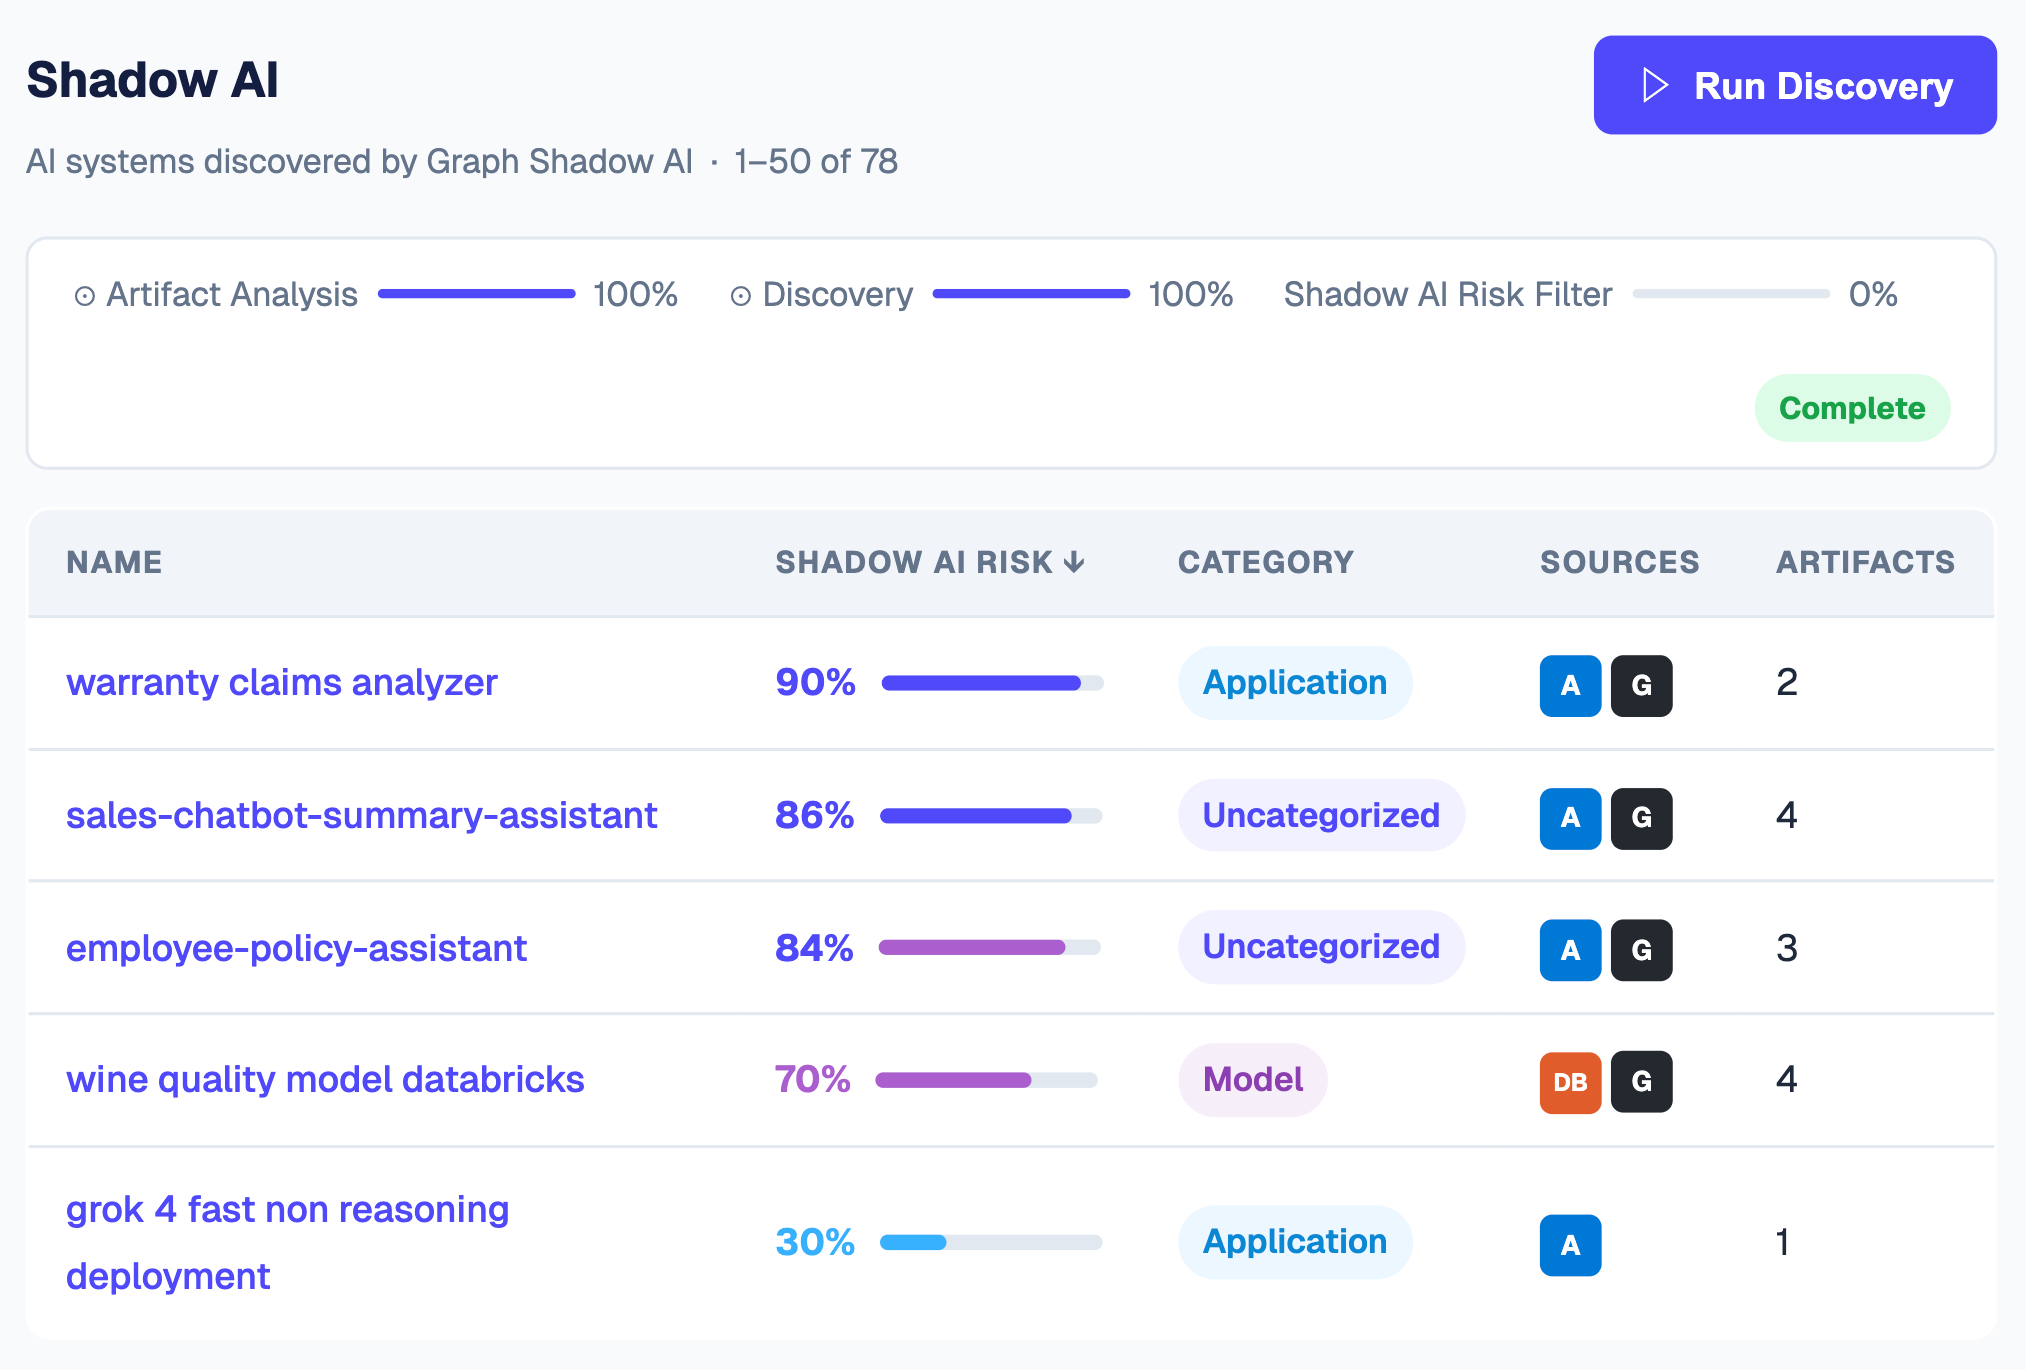Image resolution: width=2026 pixels, height=1370 pixels.
Task: Click the Discovery status circle icon
Action: 740,296
